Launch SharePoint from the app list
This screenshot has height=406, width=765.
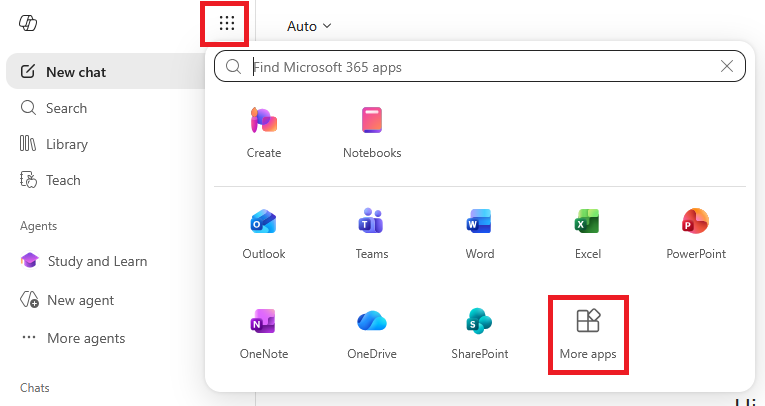click(x=480, y=334)
